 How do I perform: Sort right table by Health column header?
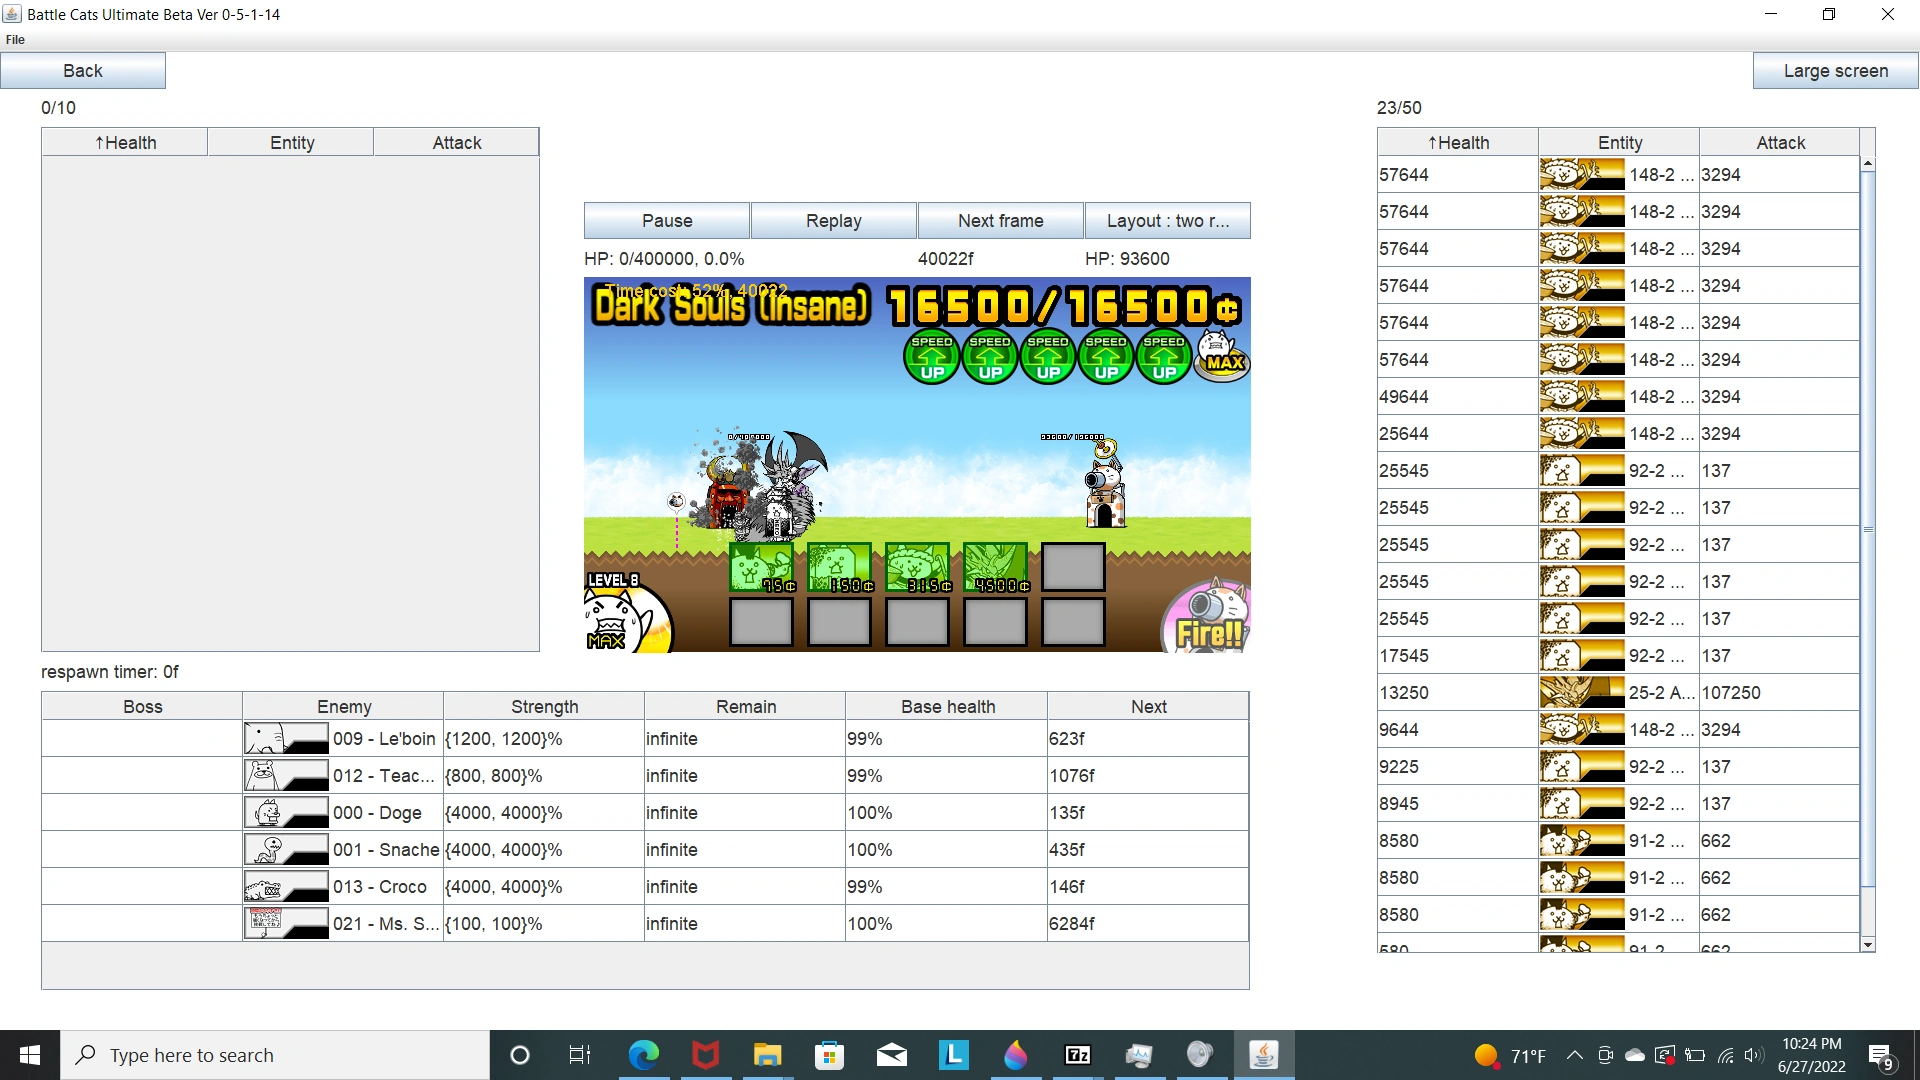pos(1458,143)
